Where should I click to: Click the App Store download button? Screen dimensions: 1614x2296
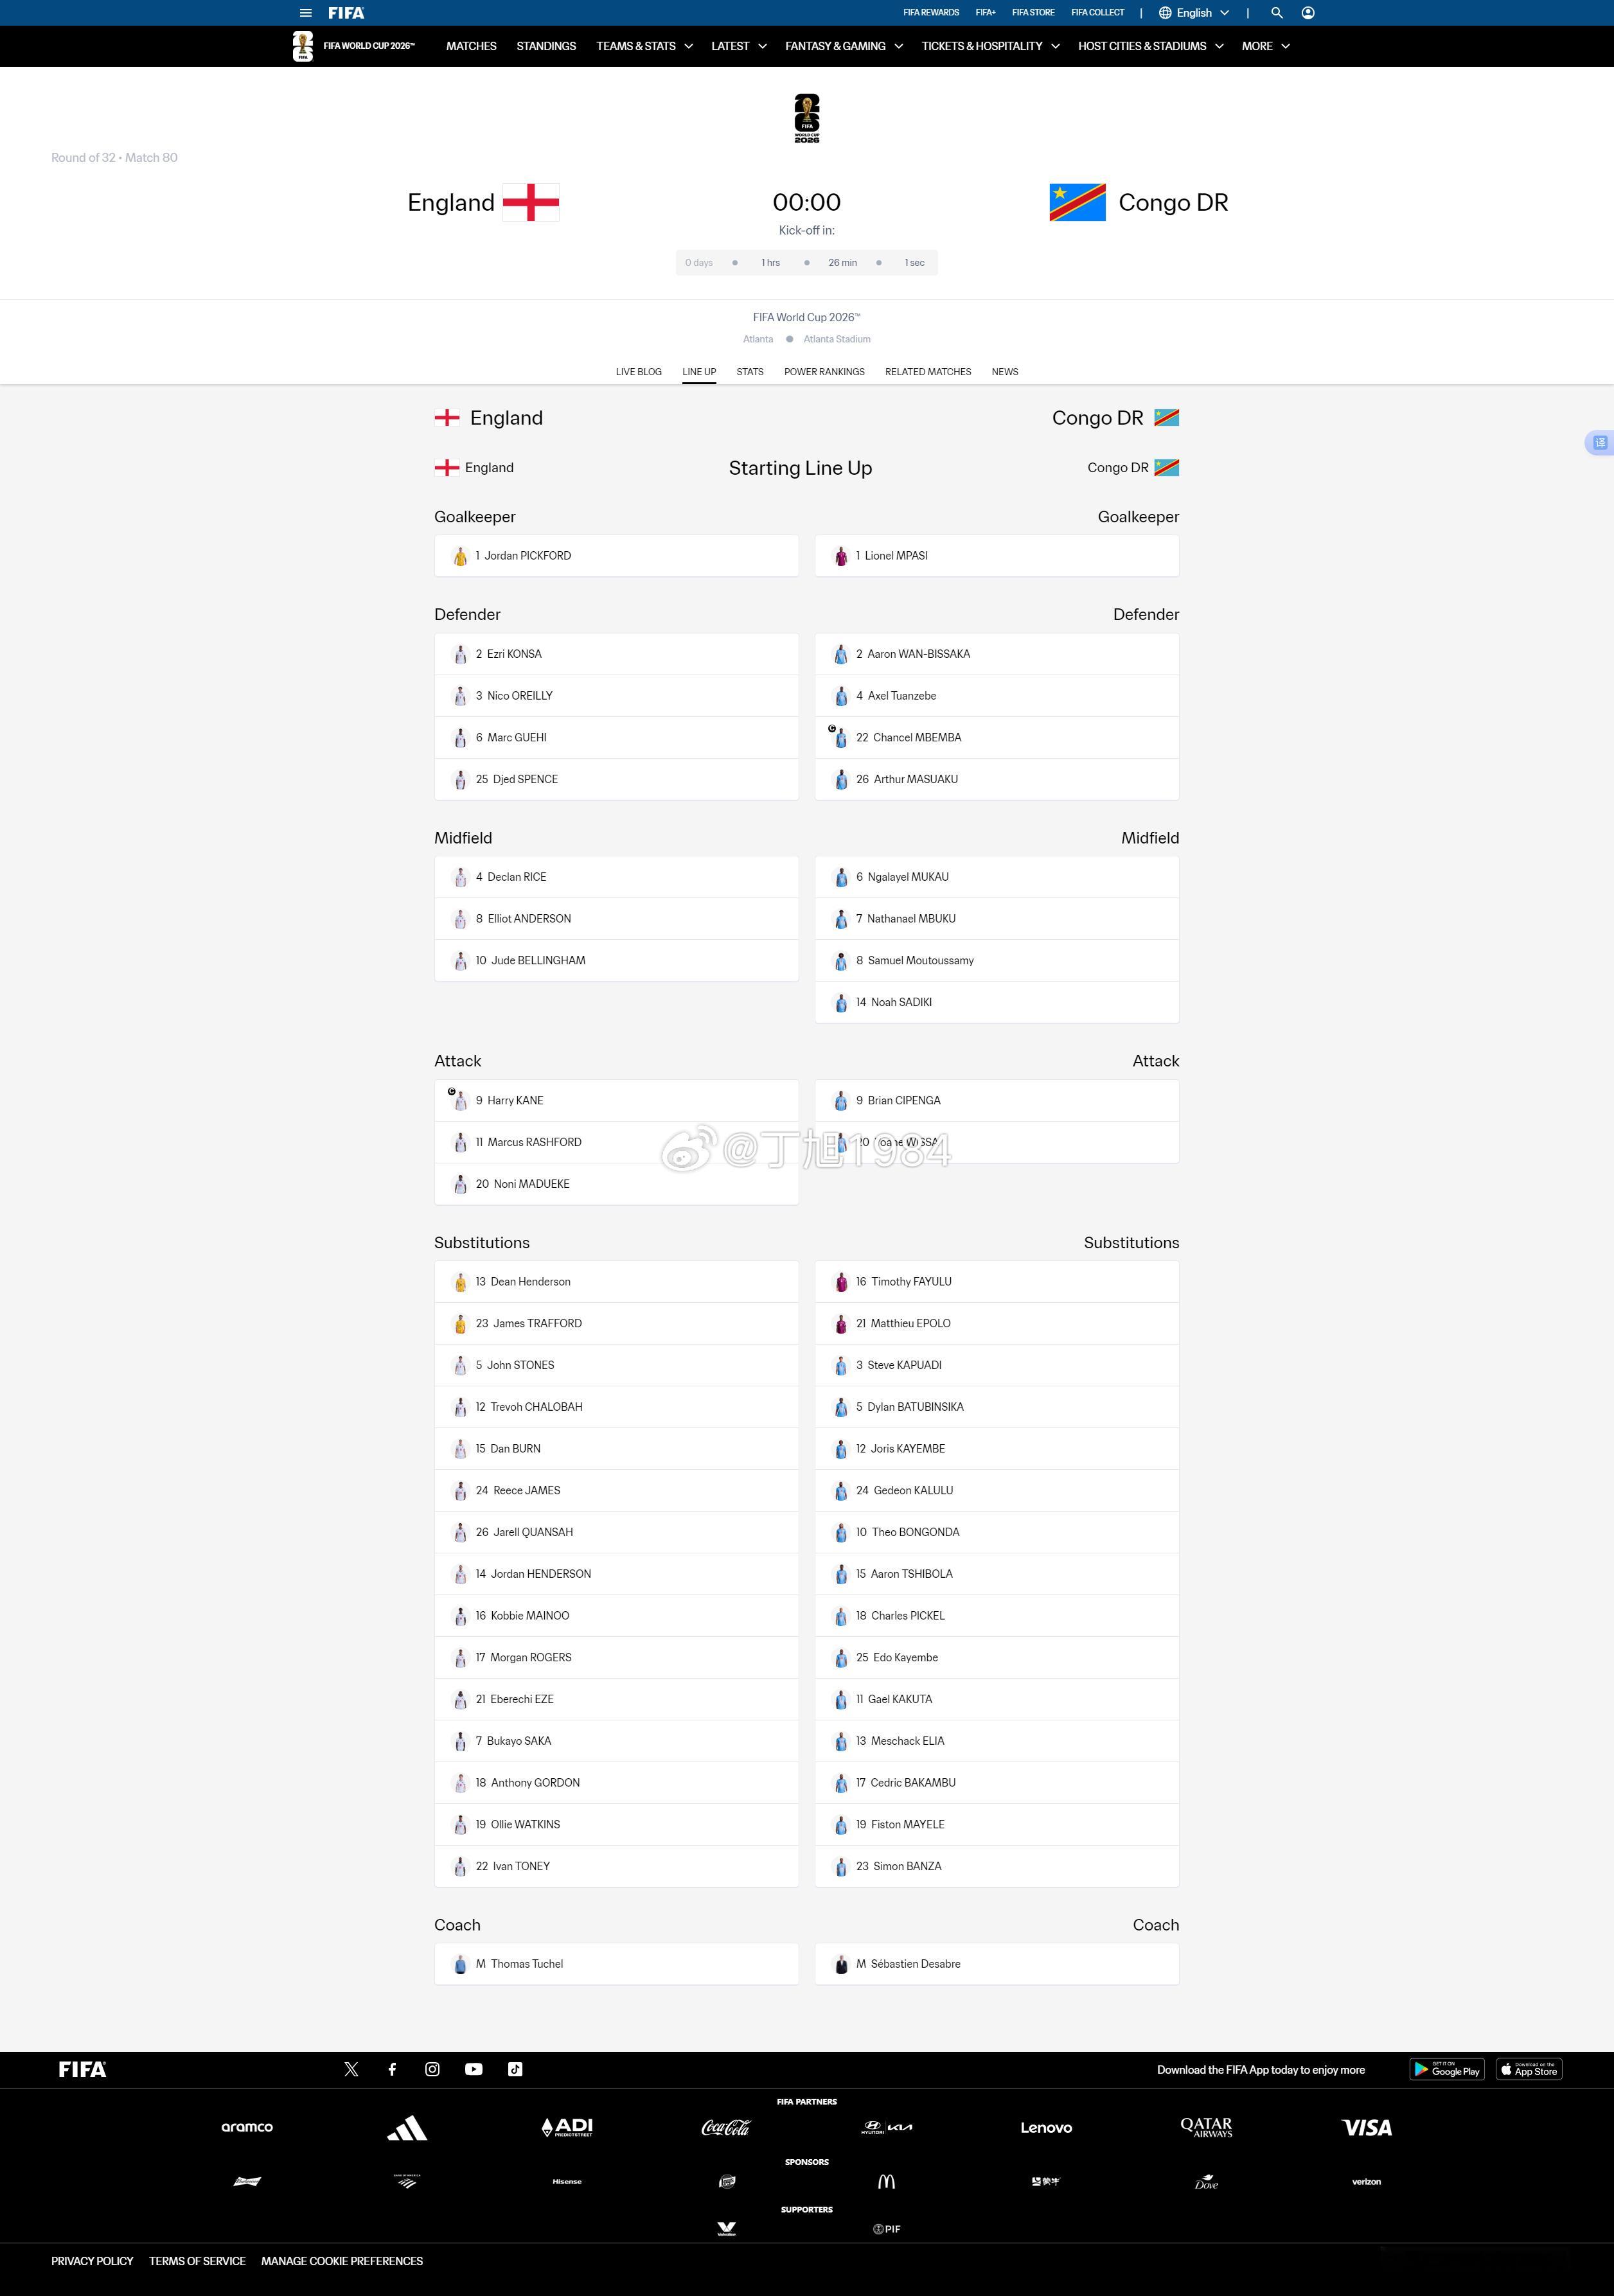point(1529,2069)
